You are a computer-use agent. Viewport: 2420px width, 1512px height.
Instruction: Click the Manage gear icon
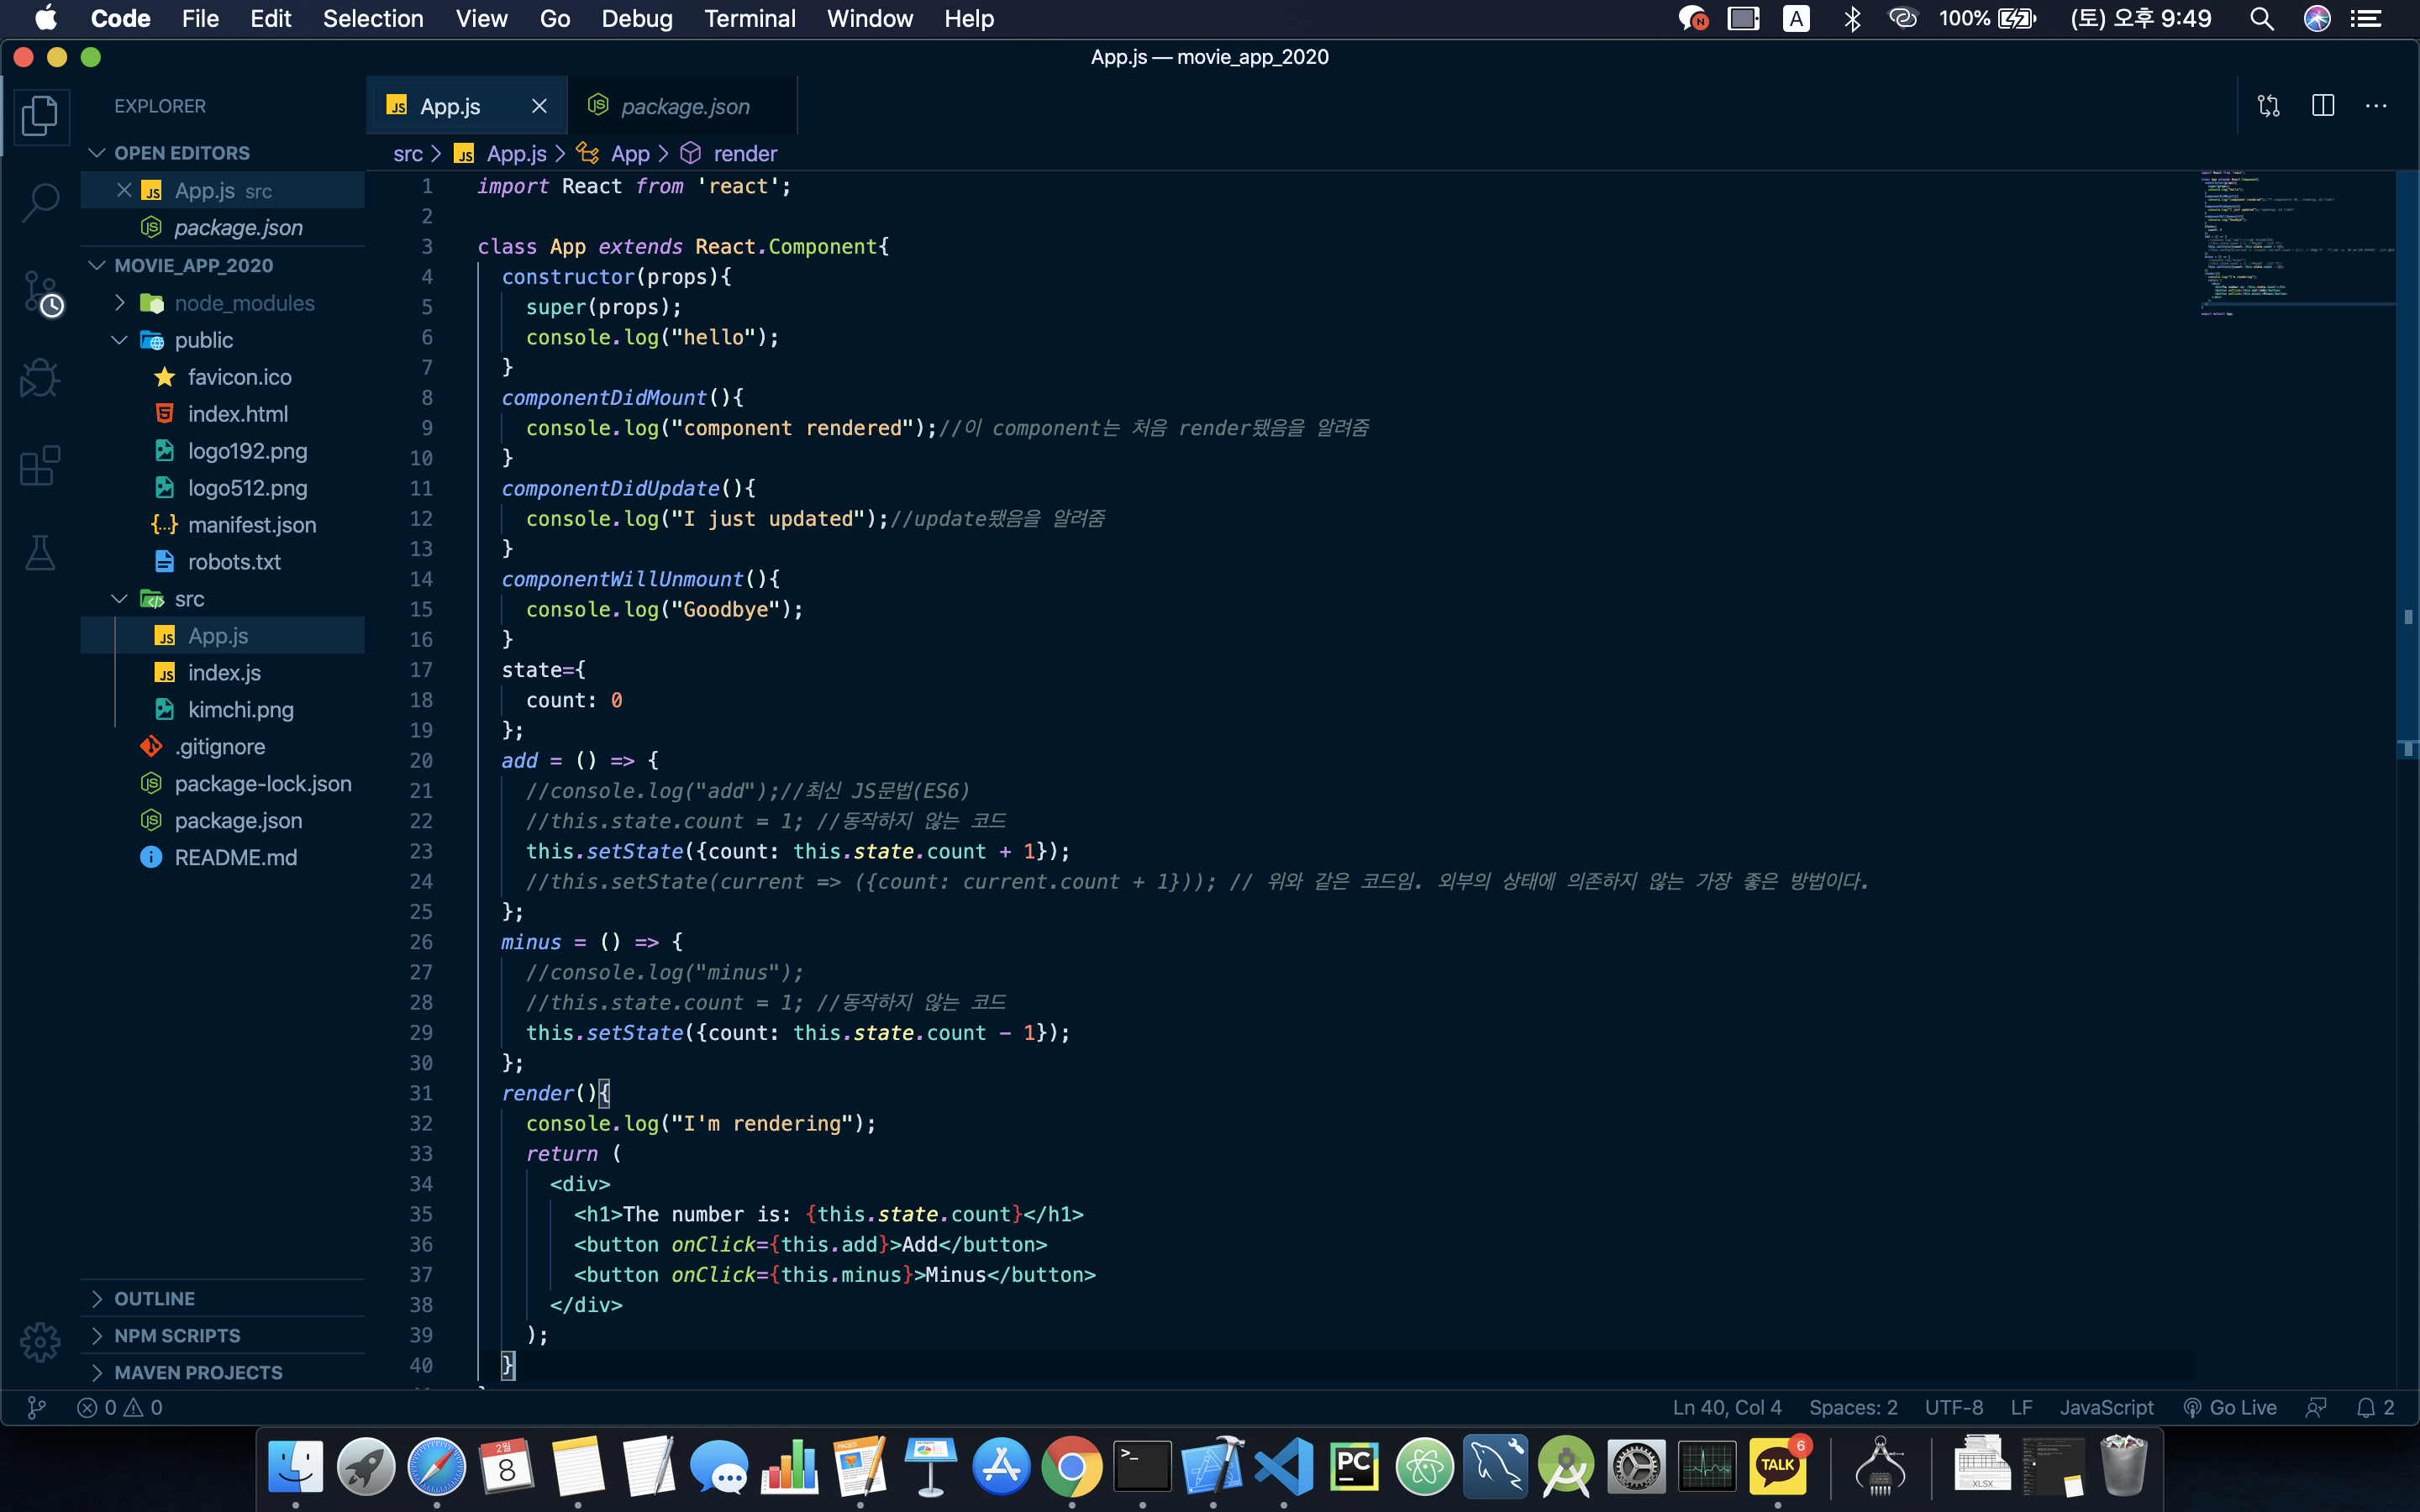pos(40,1341)
